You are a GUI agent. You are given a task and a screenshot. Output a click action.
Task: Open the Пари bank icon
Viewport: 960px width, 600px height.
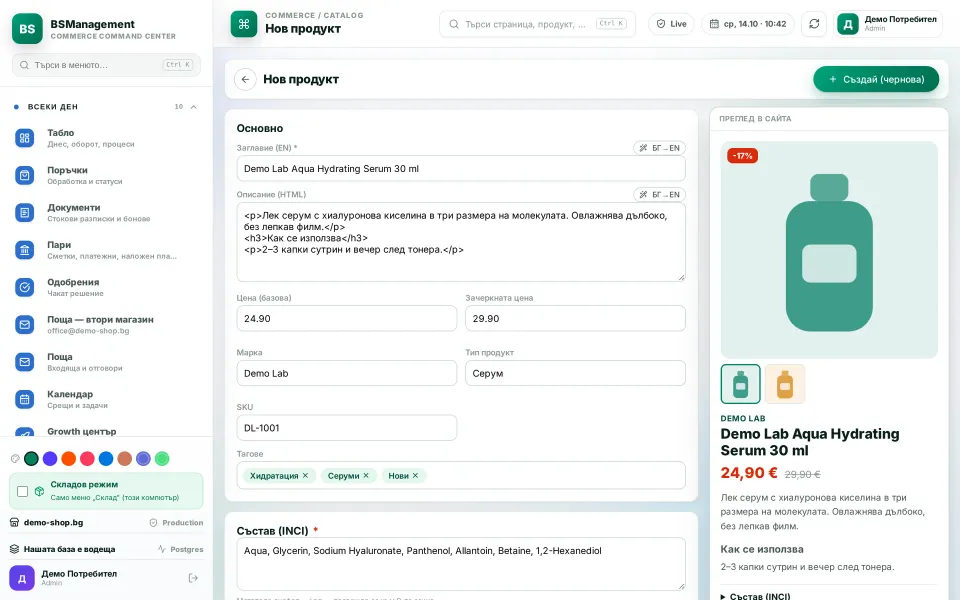click(24, 250)
